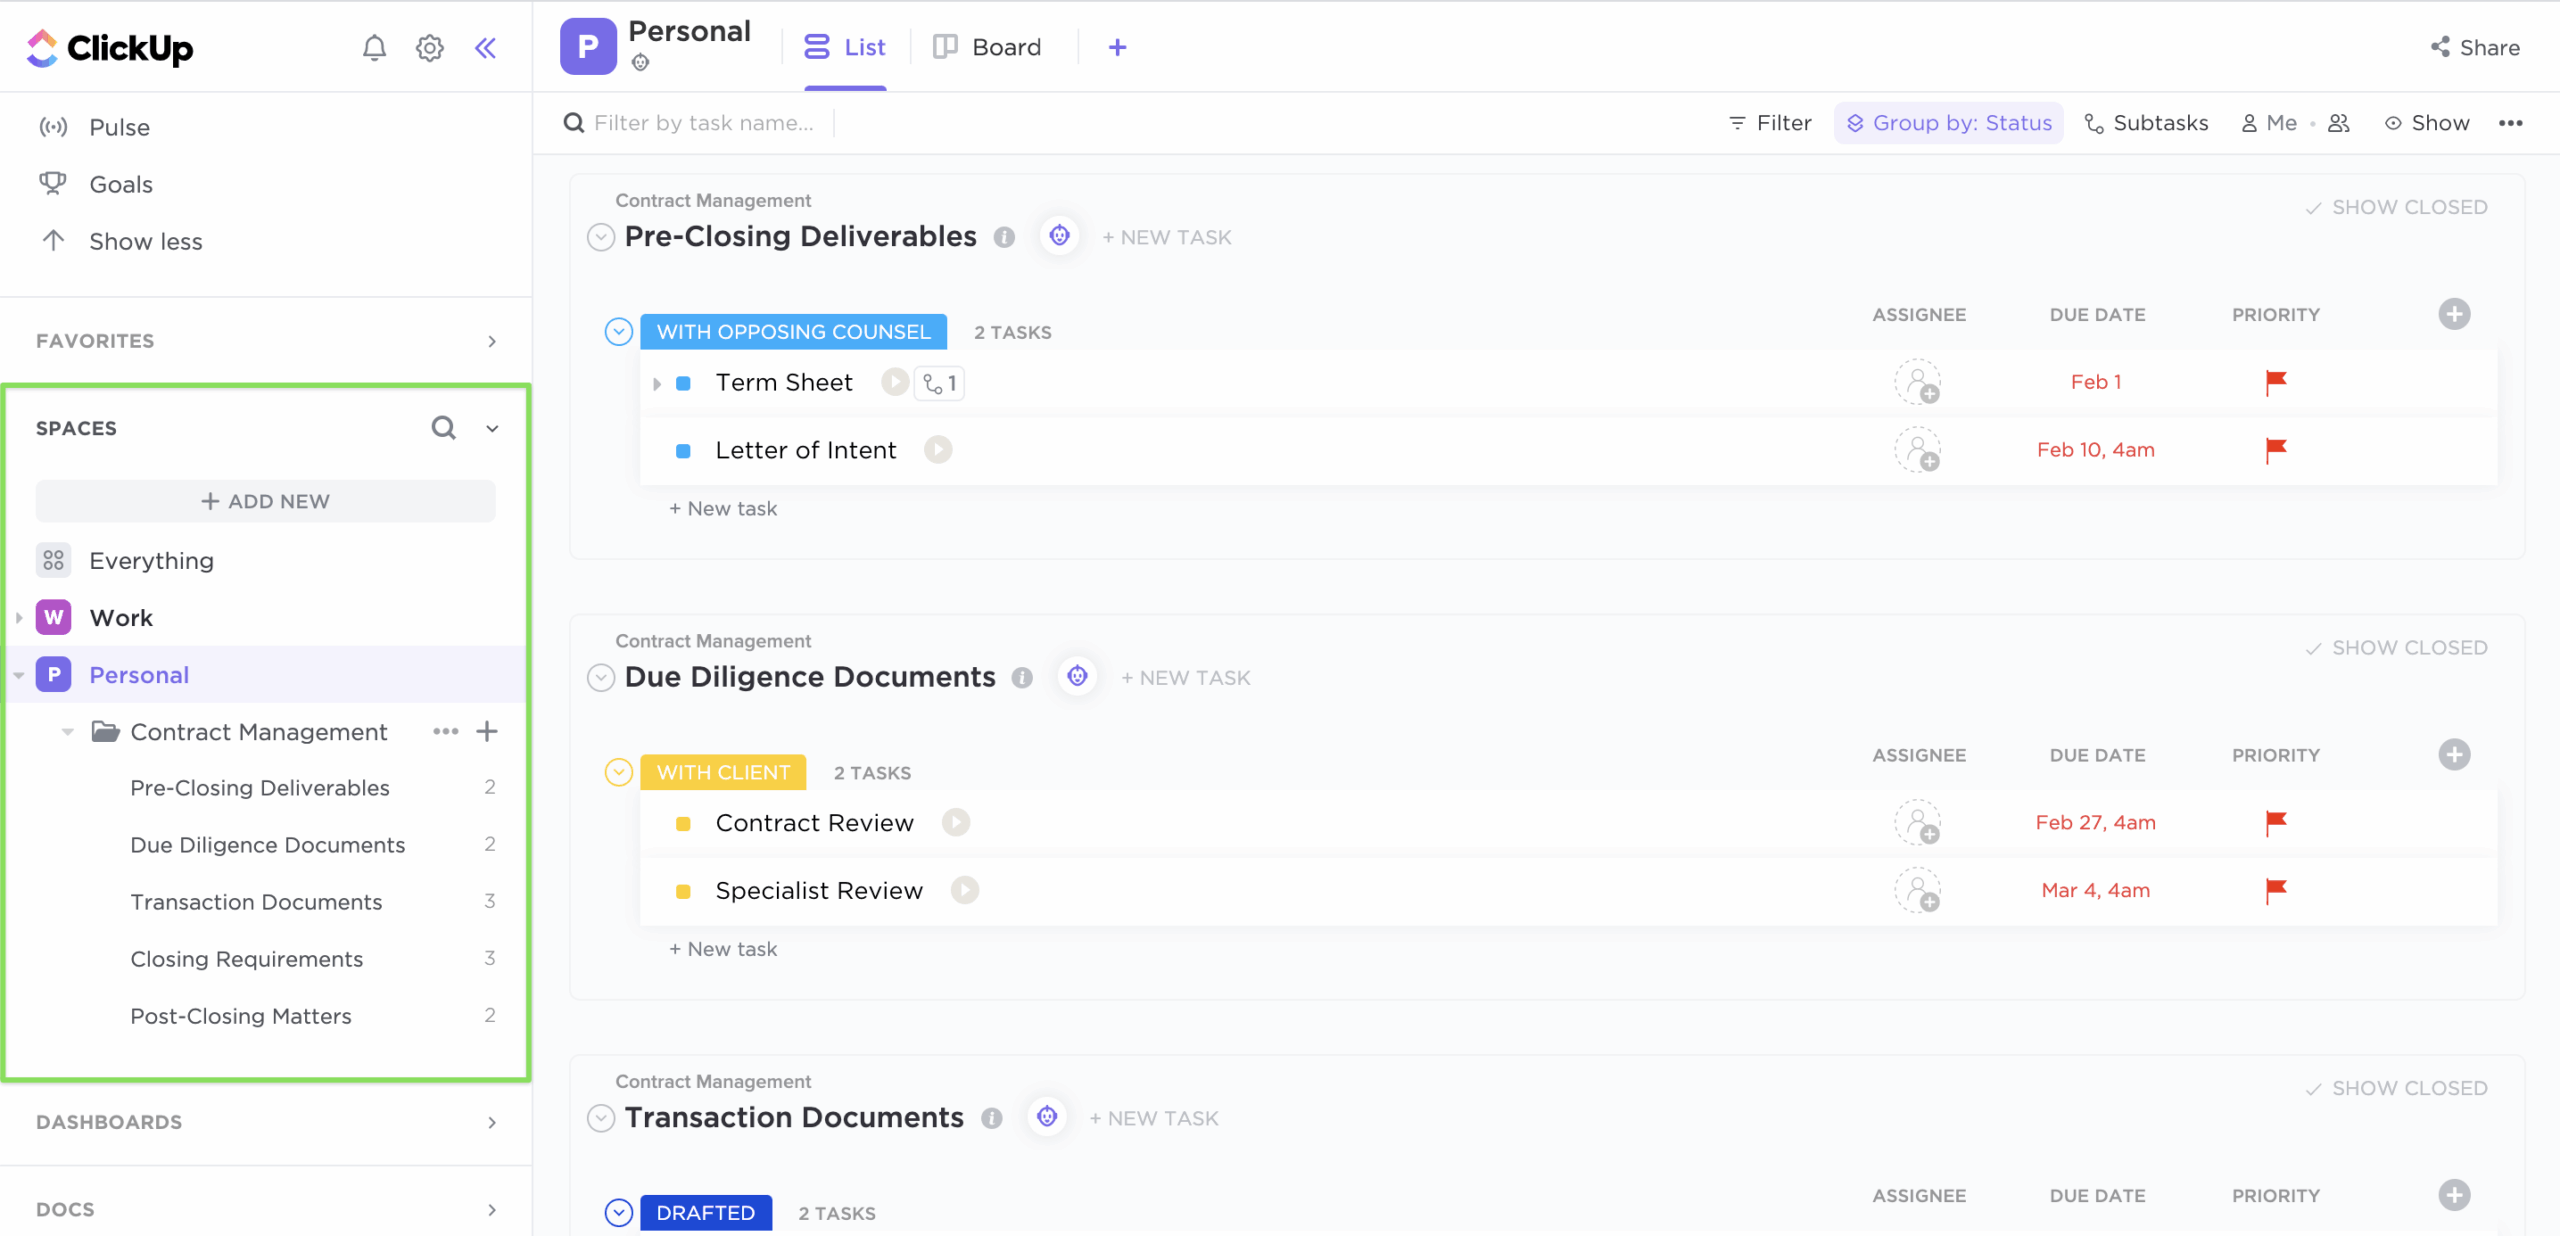2560x1236 pixels.
Task: Click priority flag for Letter of Intent
Action: [x=2275, y=450]
